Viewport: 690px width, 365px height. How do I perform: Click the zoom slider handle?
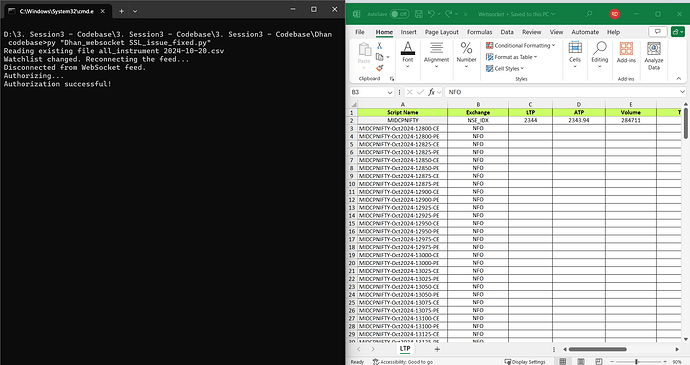click(636, 361)
